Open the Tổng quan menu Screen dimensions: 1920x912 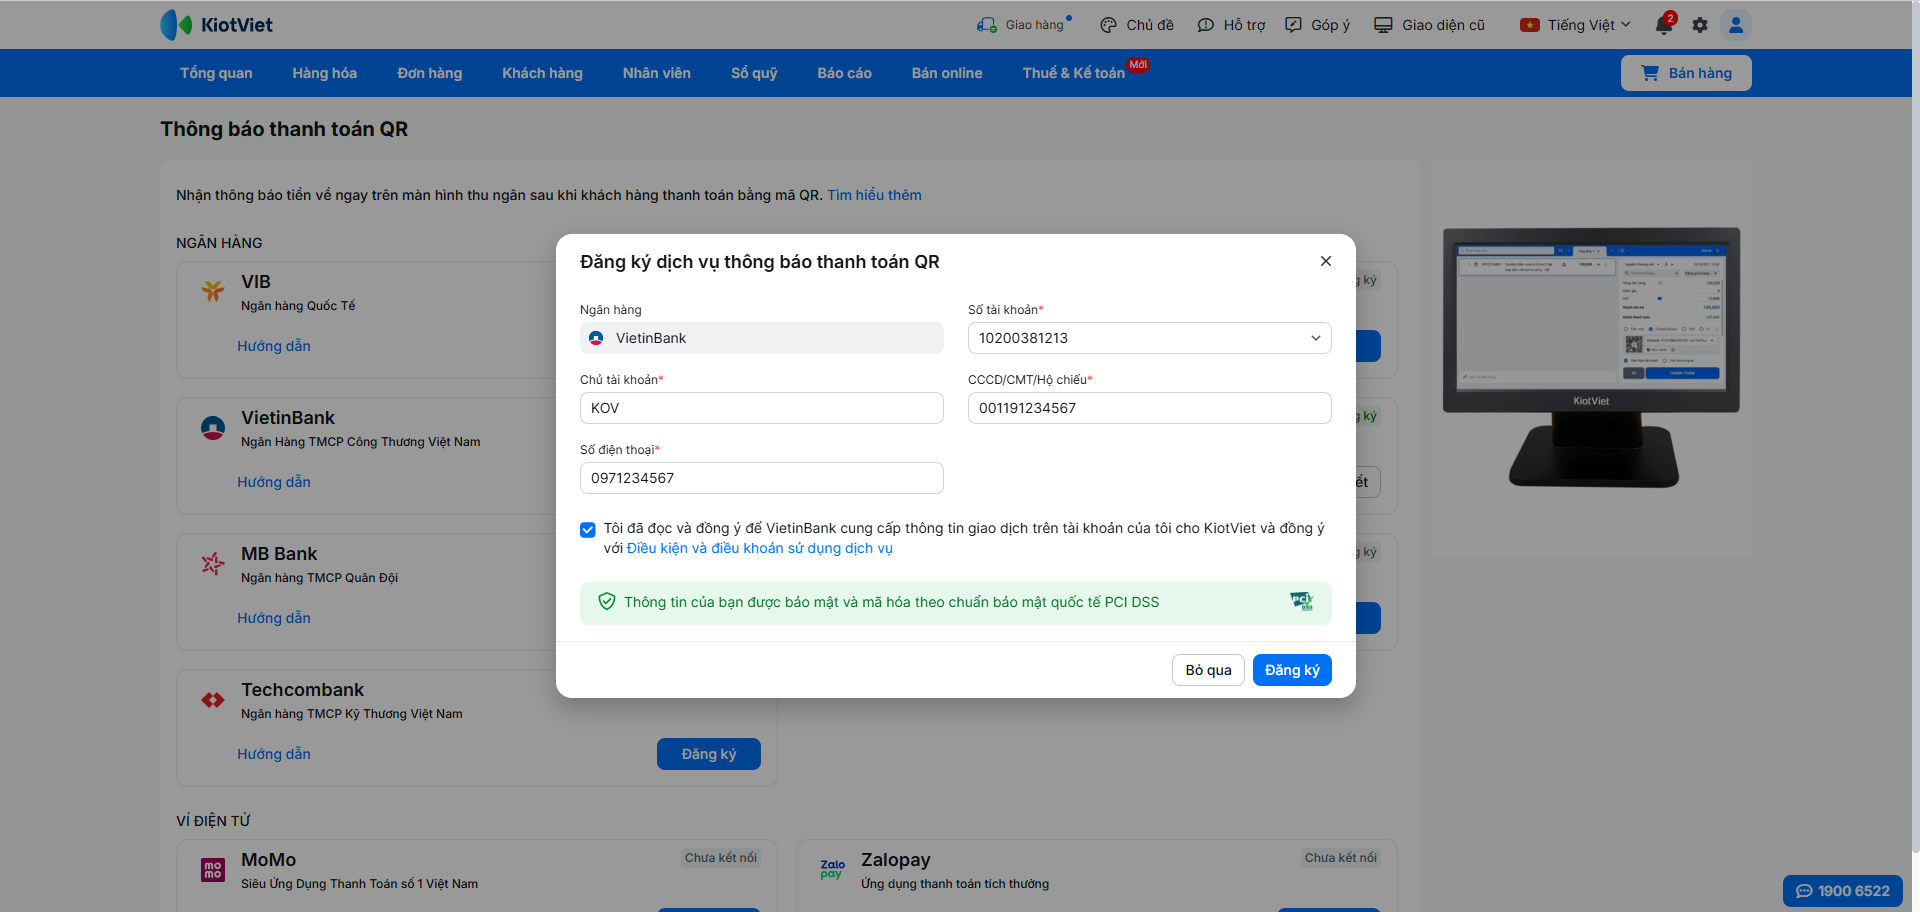click(x=216, y=73)
